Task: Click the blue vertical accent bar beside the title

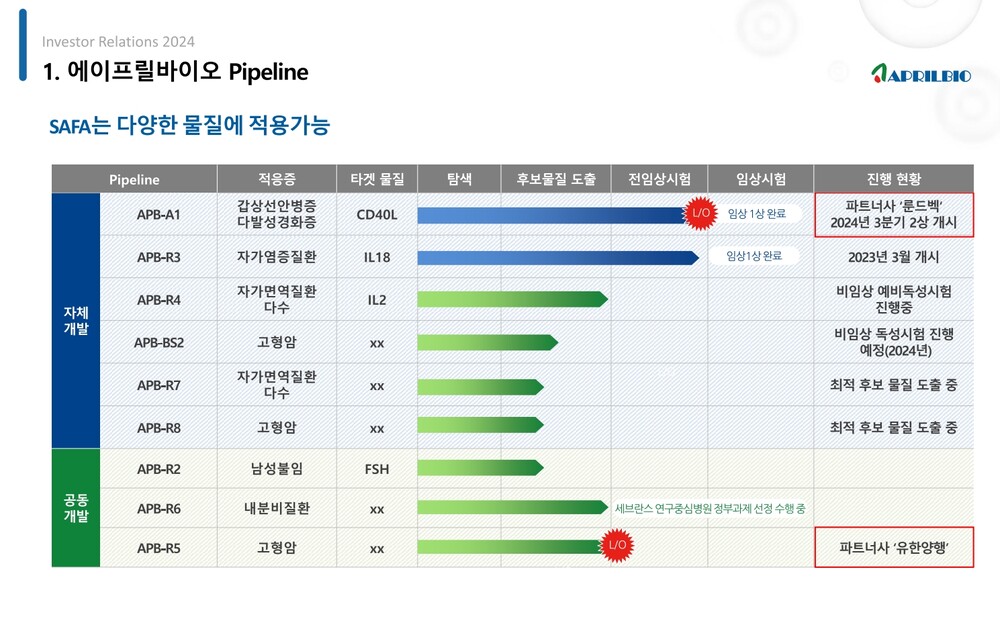Action: click(x=23, y=45)
